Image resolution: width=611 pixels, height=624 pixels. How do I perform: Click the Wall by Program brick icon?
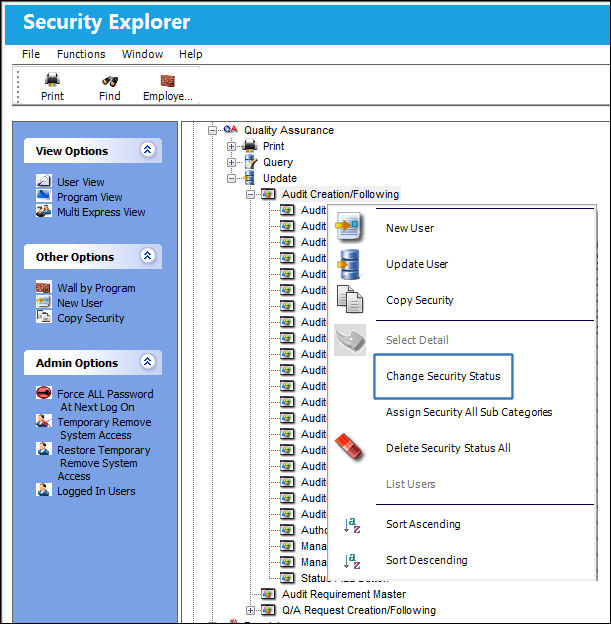click(43, 287)
